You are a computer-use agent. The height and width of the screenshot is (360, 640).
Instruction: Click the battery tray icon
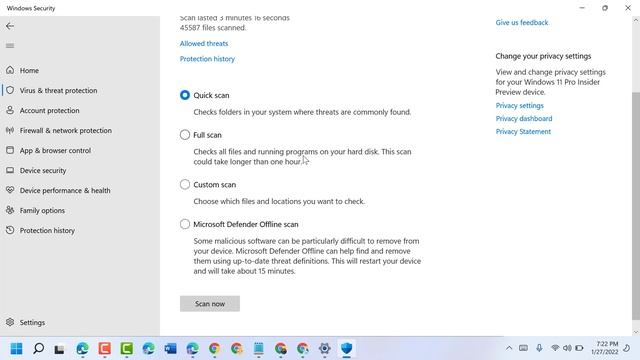[579, 348]
